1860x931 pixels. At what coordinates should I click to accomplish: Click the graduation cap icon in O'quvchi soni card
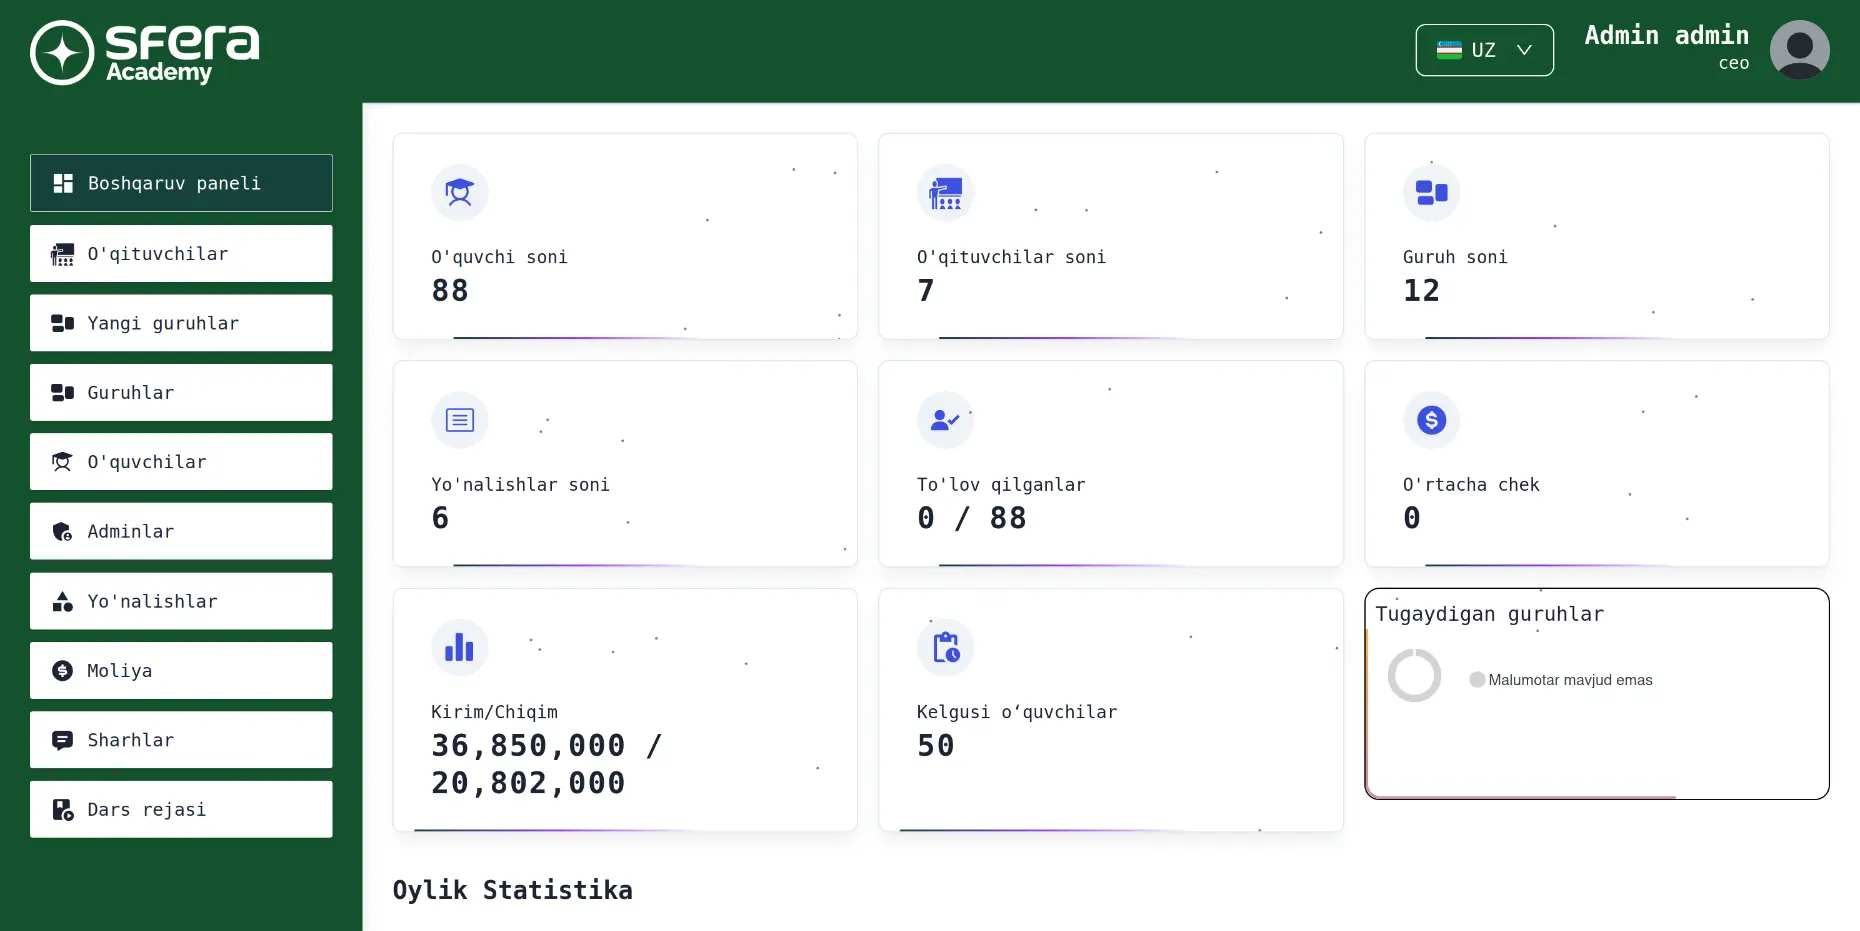pyautogui.click(x=460, y=192)
